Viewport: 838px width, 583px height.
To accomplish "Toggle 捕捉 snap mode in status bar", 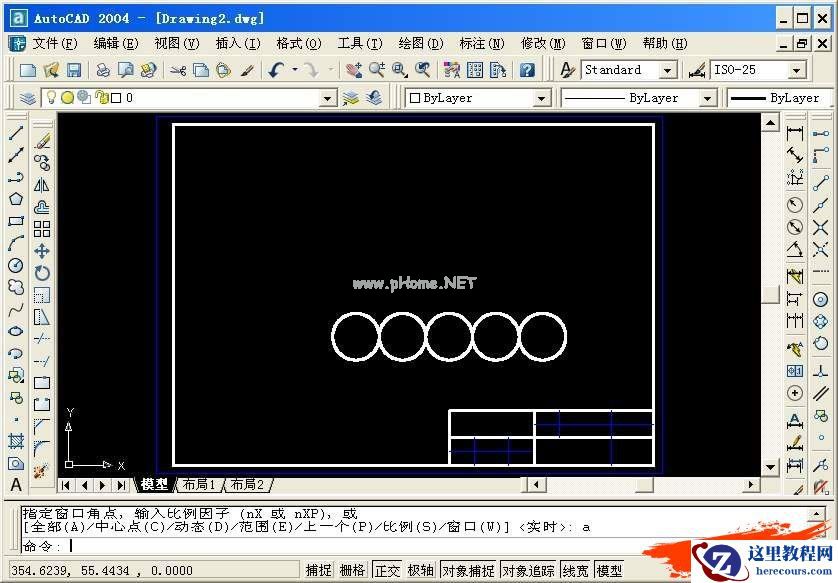I will click(x=318, y=570).
